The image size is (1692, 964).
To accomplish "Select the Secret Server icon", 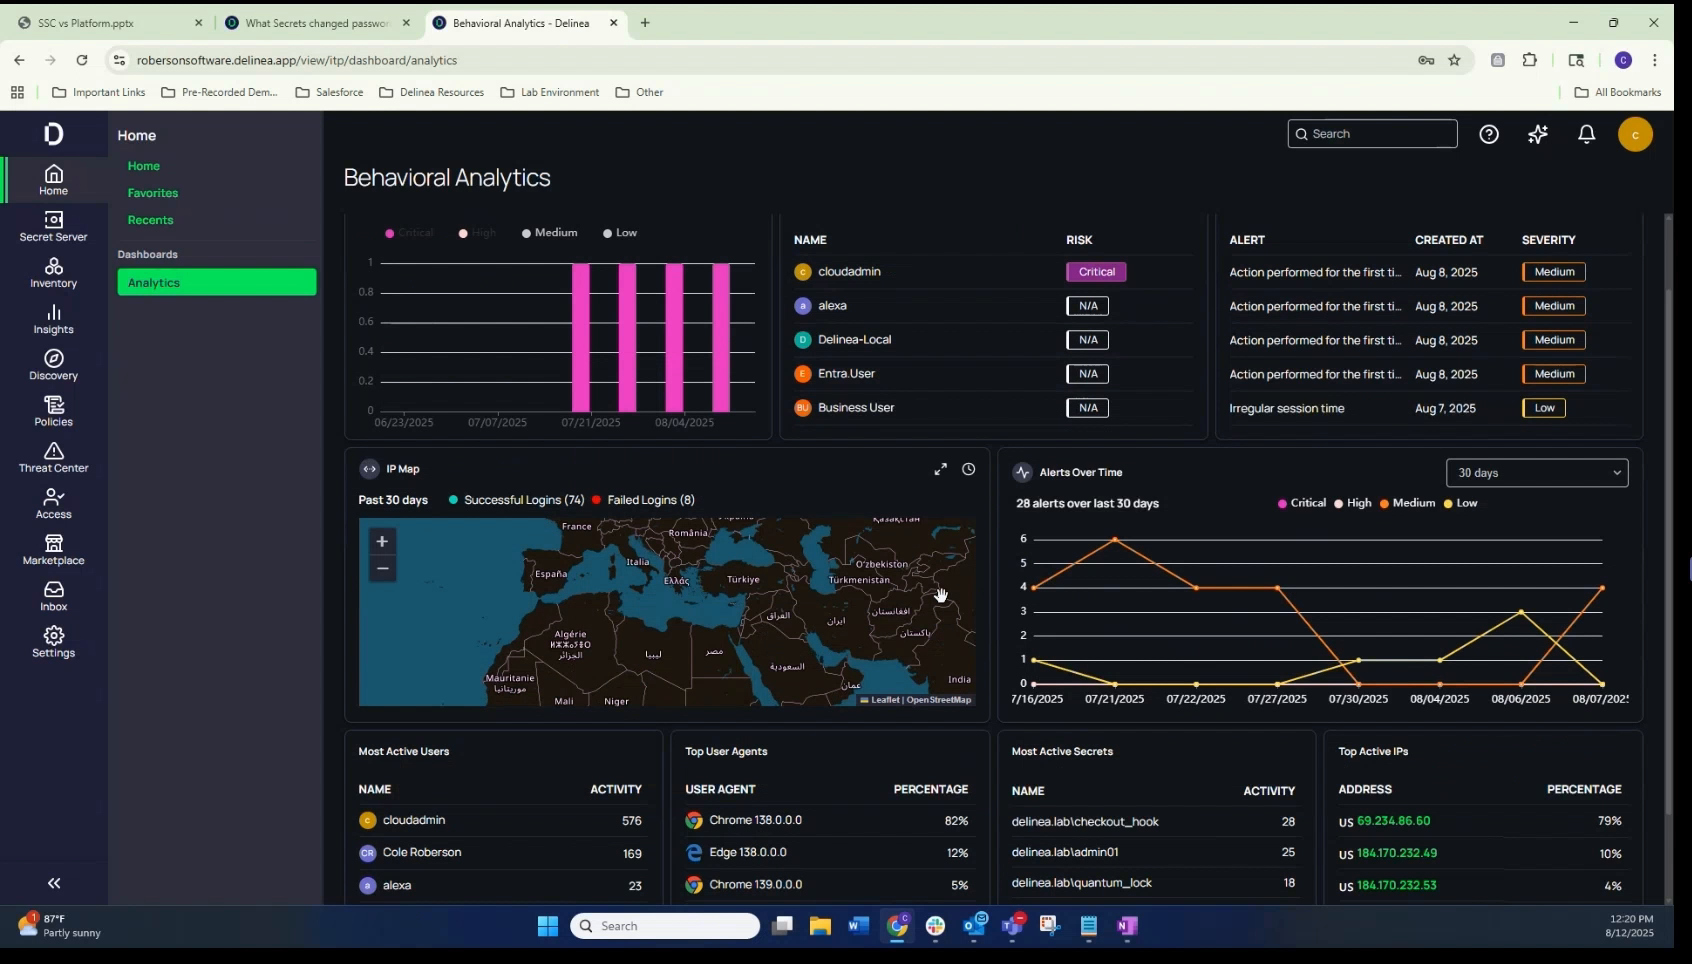I will click(53, 227).
